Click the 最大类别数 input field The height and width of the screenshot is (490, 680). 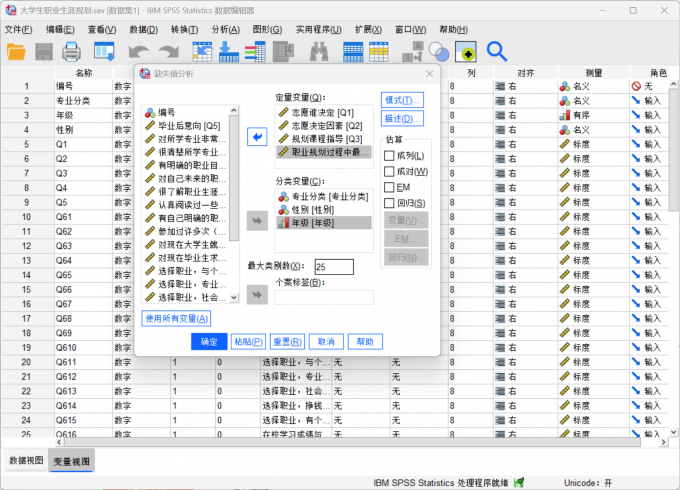click(334, 267)
